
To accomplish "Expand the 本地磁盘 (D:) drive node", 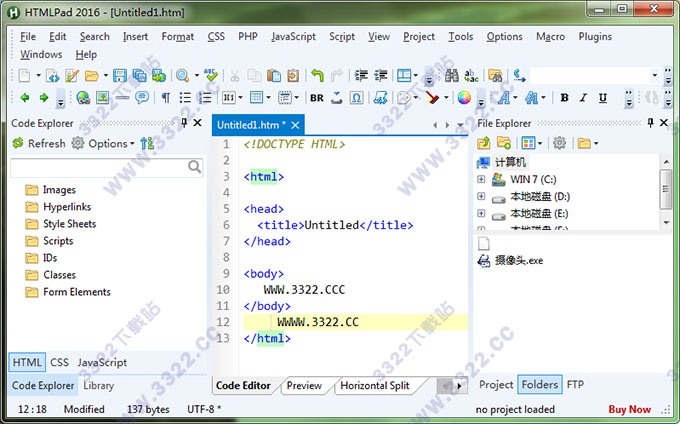I will pos(481,196).
